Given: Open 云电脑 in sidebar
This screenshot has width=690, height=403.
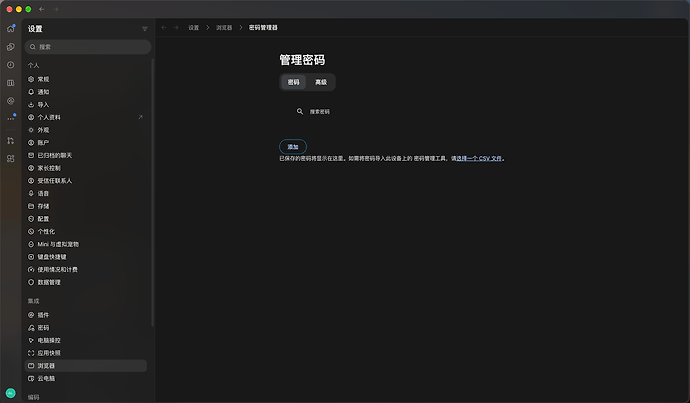Looking at the screenshot, I should 86,378.
